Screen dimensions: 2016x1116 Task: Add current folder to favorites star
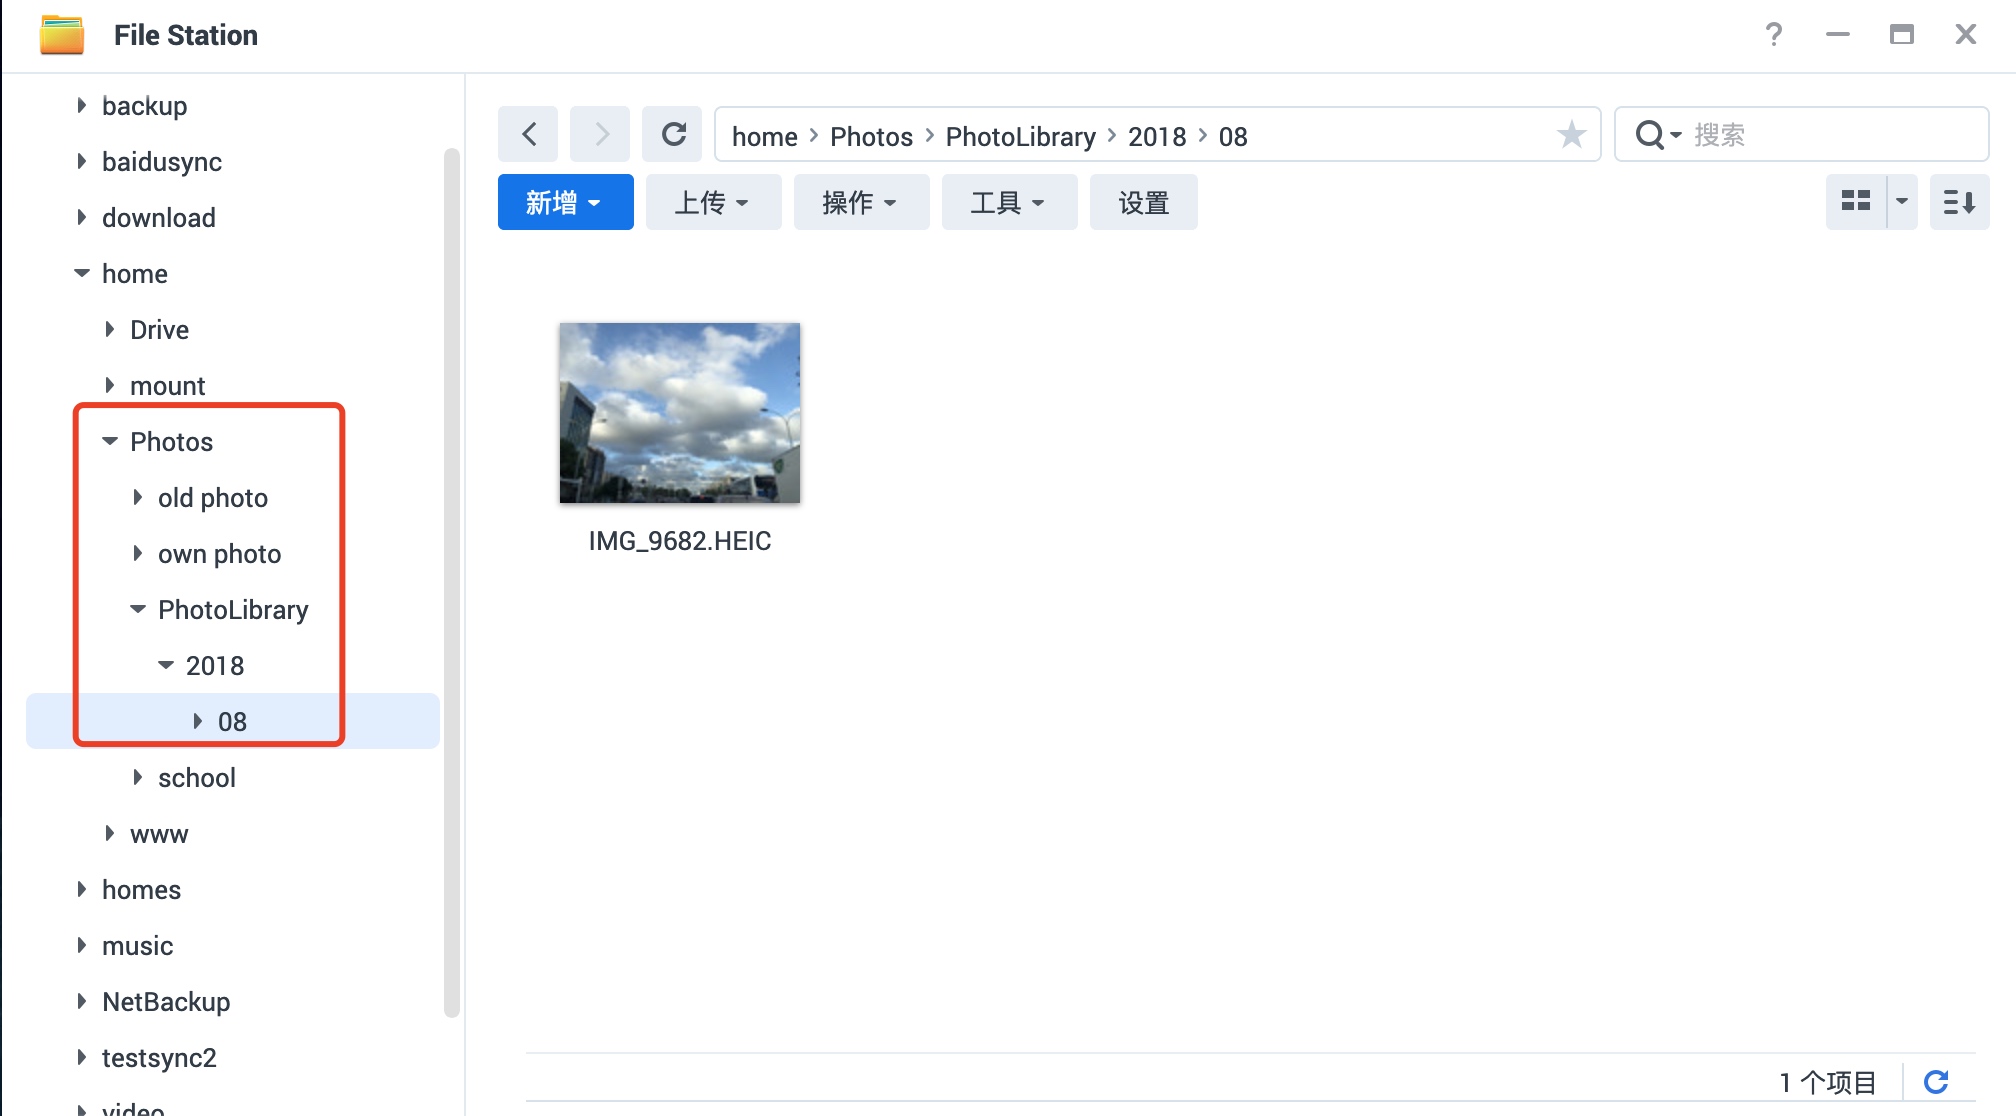[1571, 134]
